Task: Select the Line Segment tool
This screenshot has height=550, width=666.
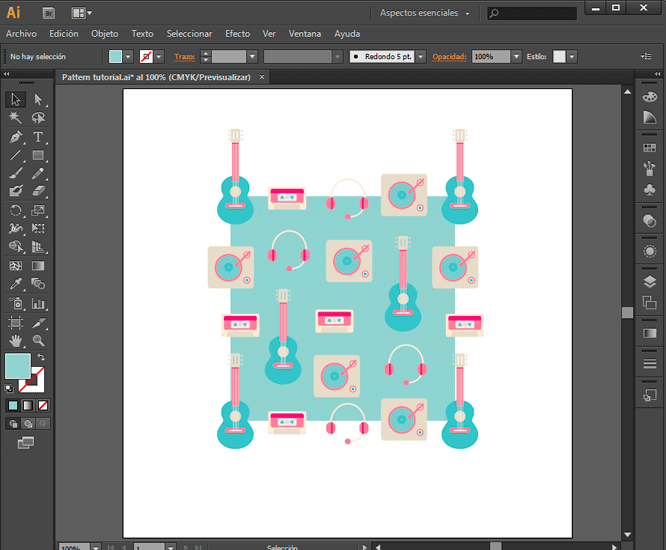Action: tap(16, 155)
